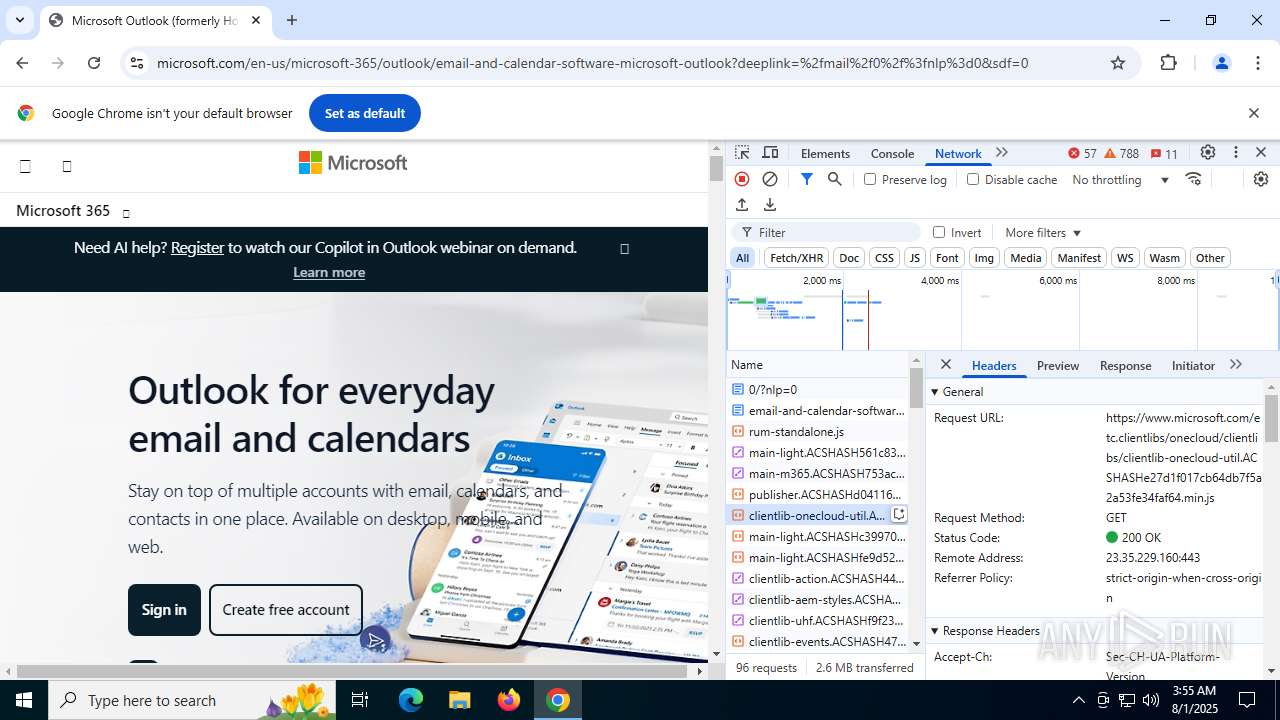
Task: Click the 11 issues counter
Action: [x=1164, y=153]
